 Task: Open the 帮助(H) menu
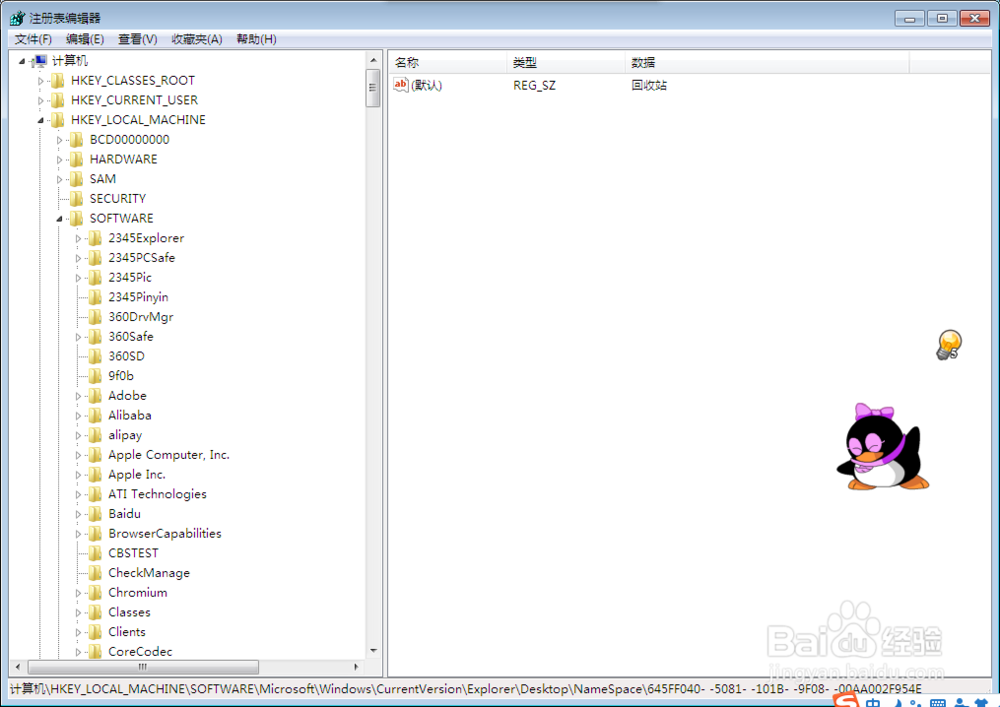click(256, 40)
